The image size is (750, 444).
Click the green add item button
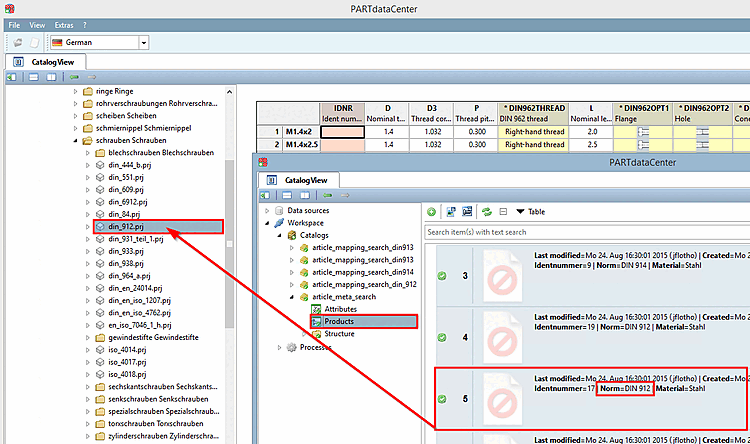coord(431,211)
